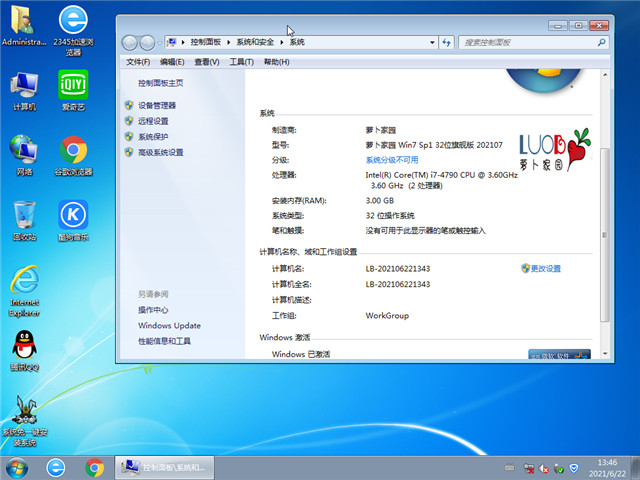Screen dimensions: 640x480
Task: Open the 计算机 desktop icon
Action: point(24,91)
